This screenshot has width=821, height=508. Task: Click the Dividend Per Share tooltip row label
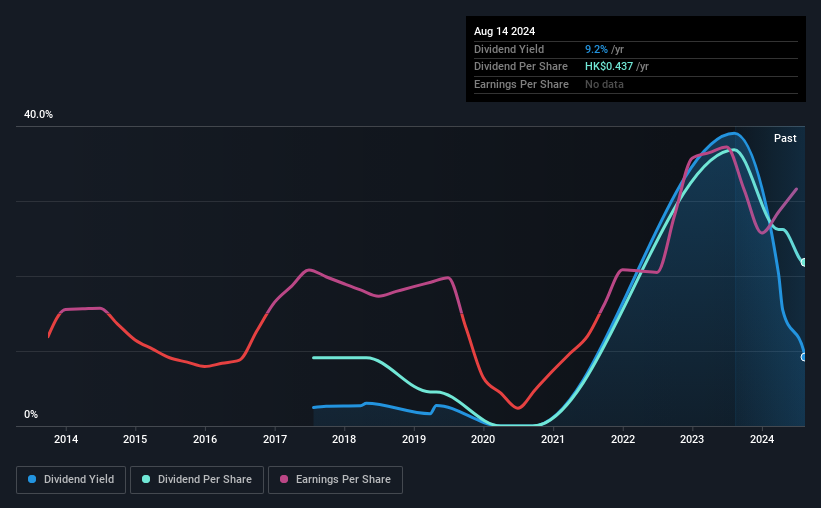coord(520,67)
